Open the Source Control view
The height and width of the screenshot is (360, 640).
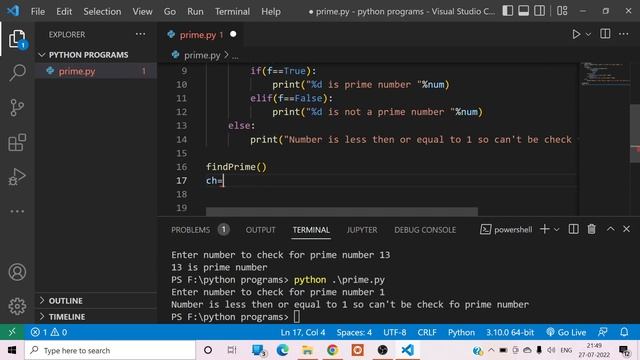[x=17, y=108]
